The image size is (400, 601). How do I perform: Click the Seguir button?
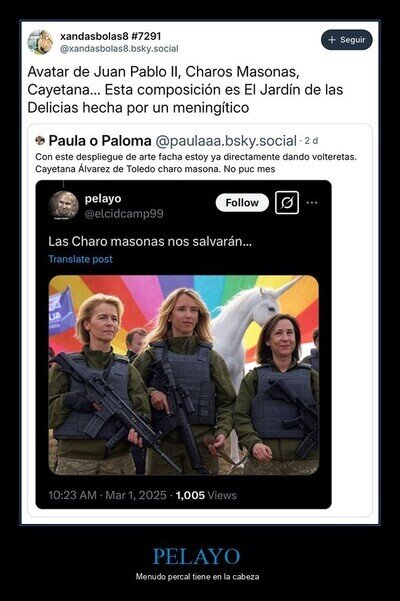346,40
